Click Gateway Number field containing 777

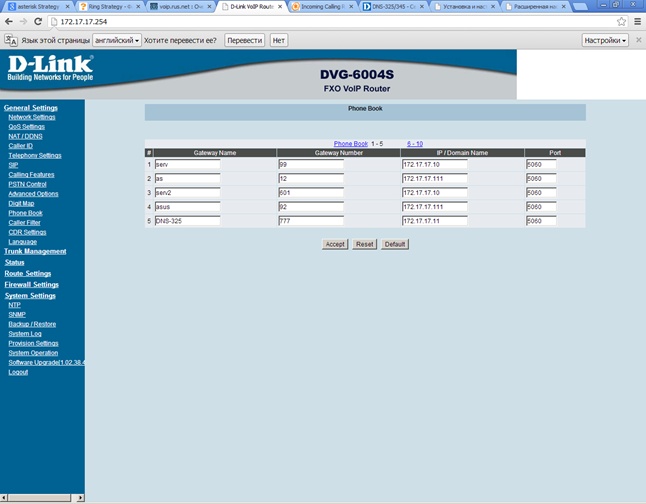click(311, 221)
